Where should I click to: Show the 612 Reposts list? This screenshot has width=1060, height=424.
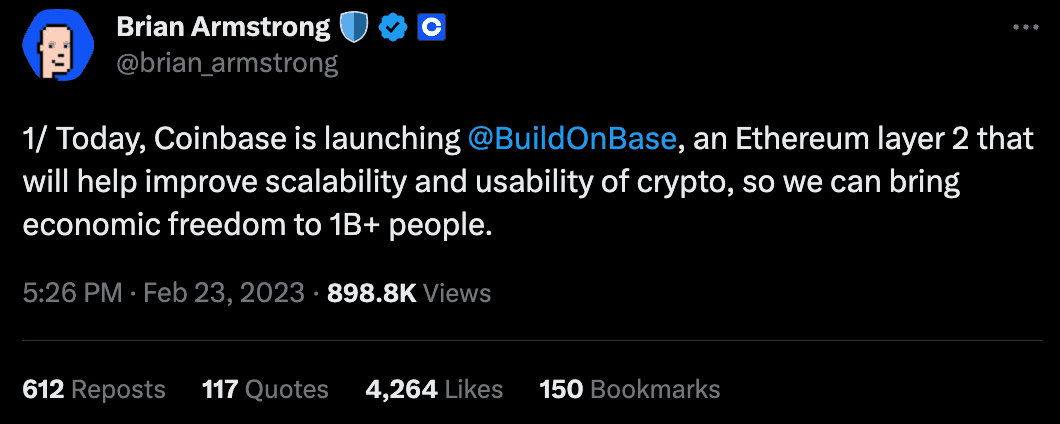93,389
